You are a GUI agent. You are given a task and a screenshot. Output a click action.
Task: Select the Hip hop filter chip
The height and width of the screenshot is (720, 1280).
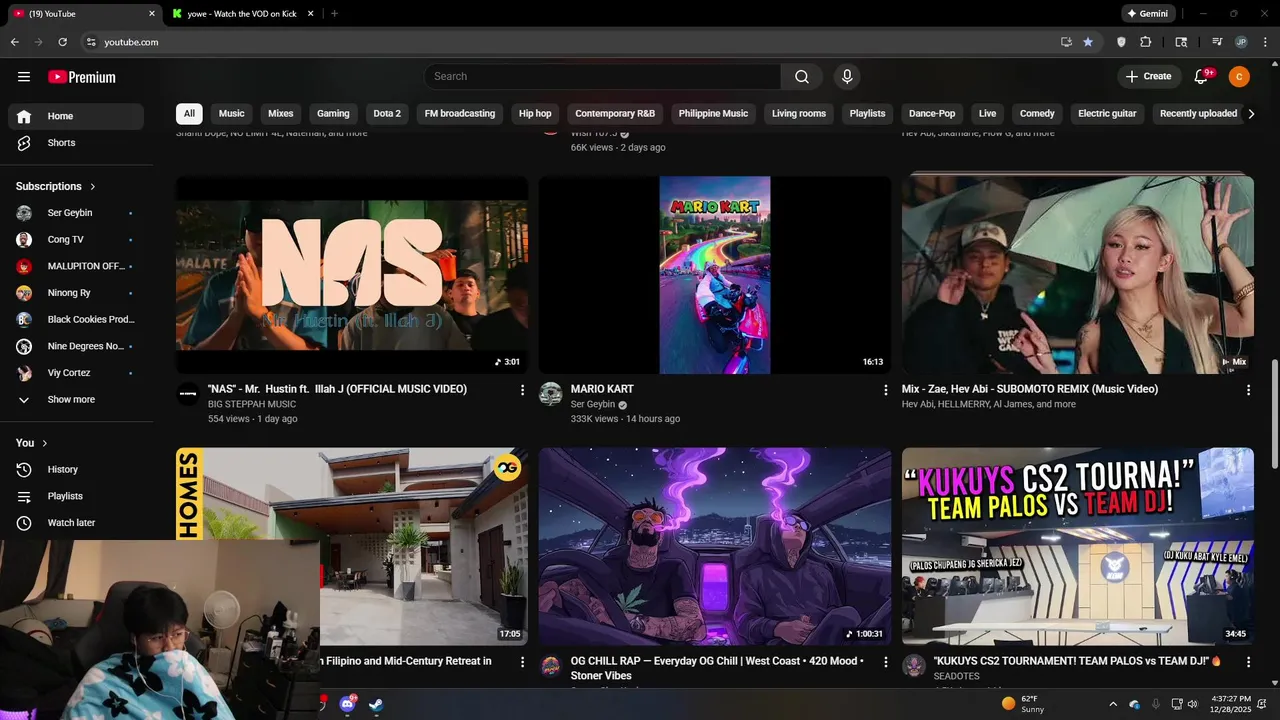(535, 114)
